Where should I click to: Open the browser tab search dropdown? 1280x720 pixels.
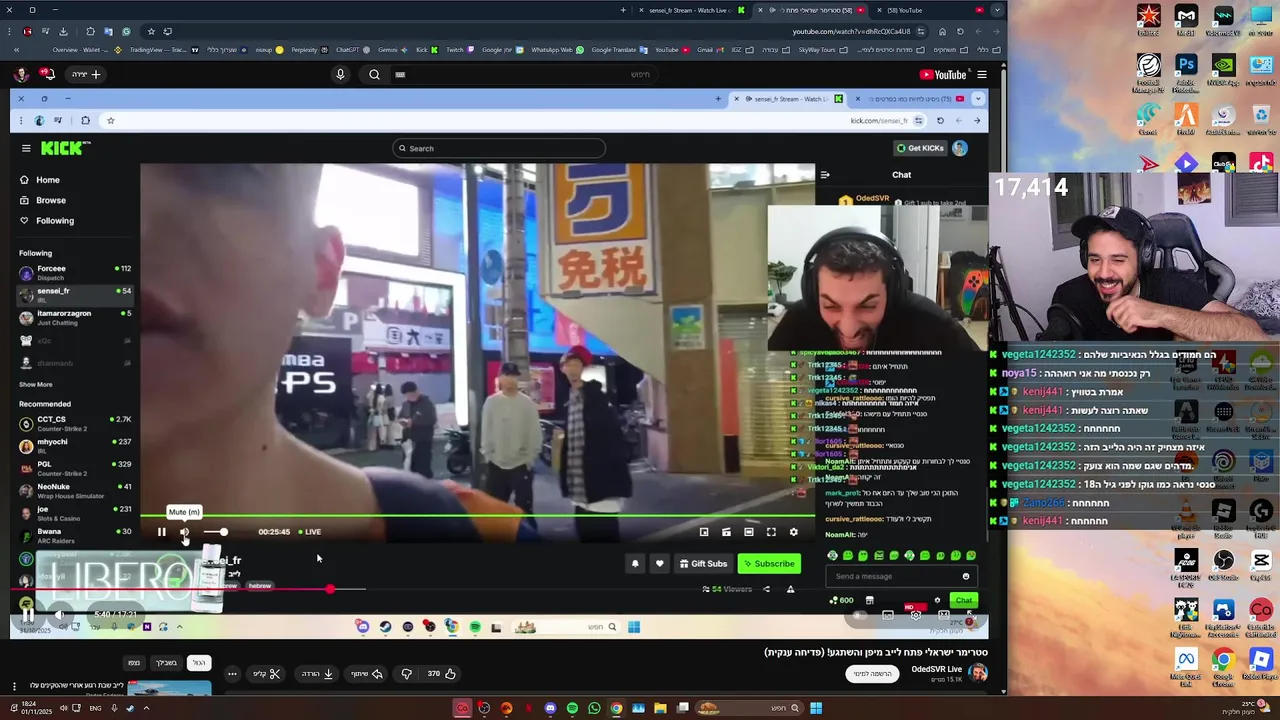(997, 10)
